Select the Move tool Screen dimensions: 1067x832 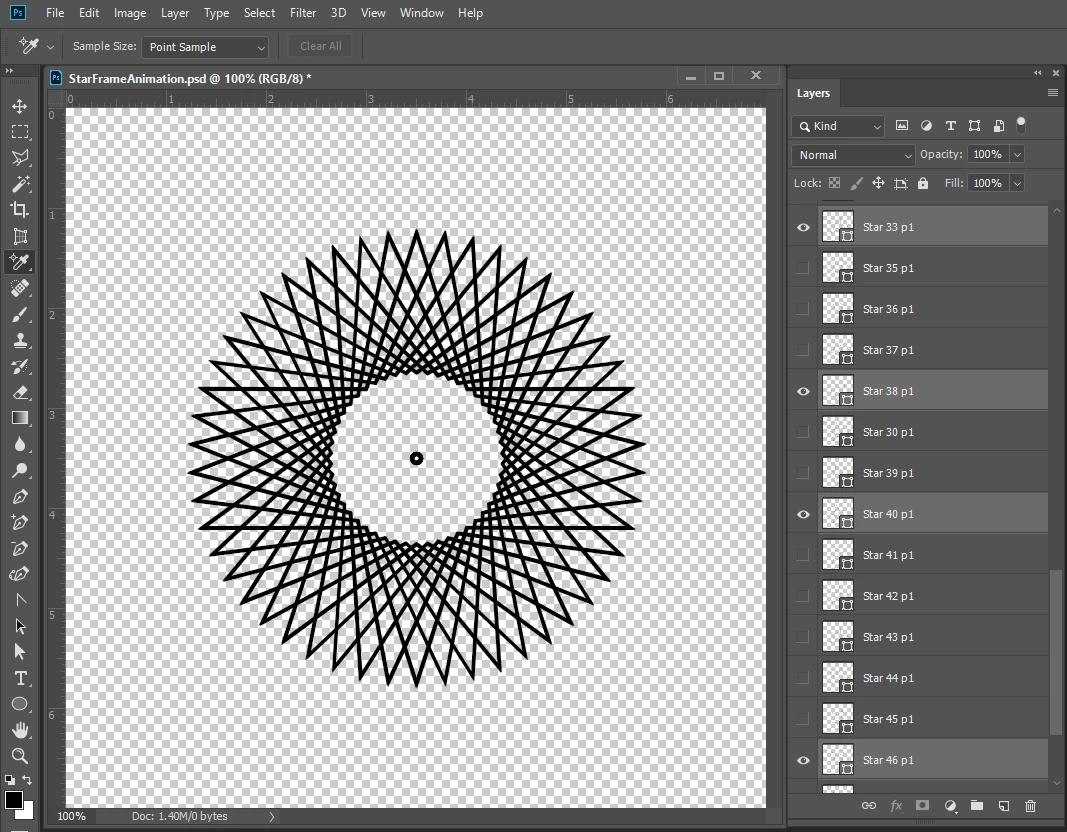(x=20, y=106)
